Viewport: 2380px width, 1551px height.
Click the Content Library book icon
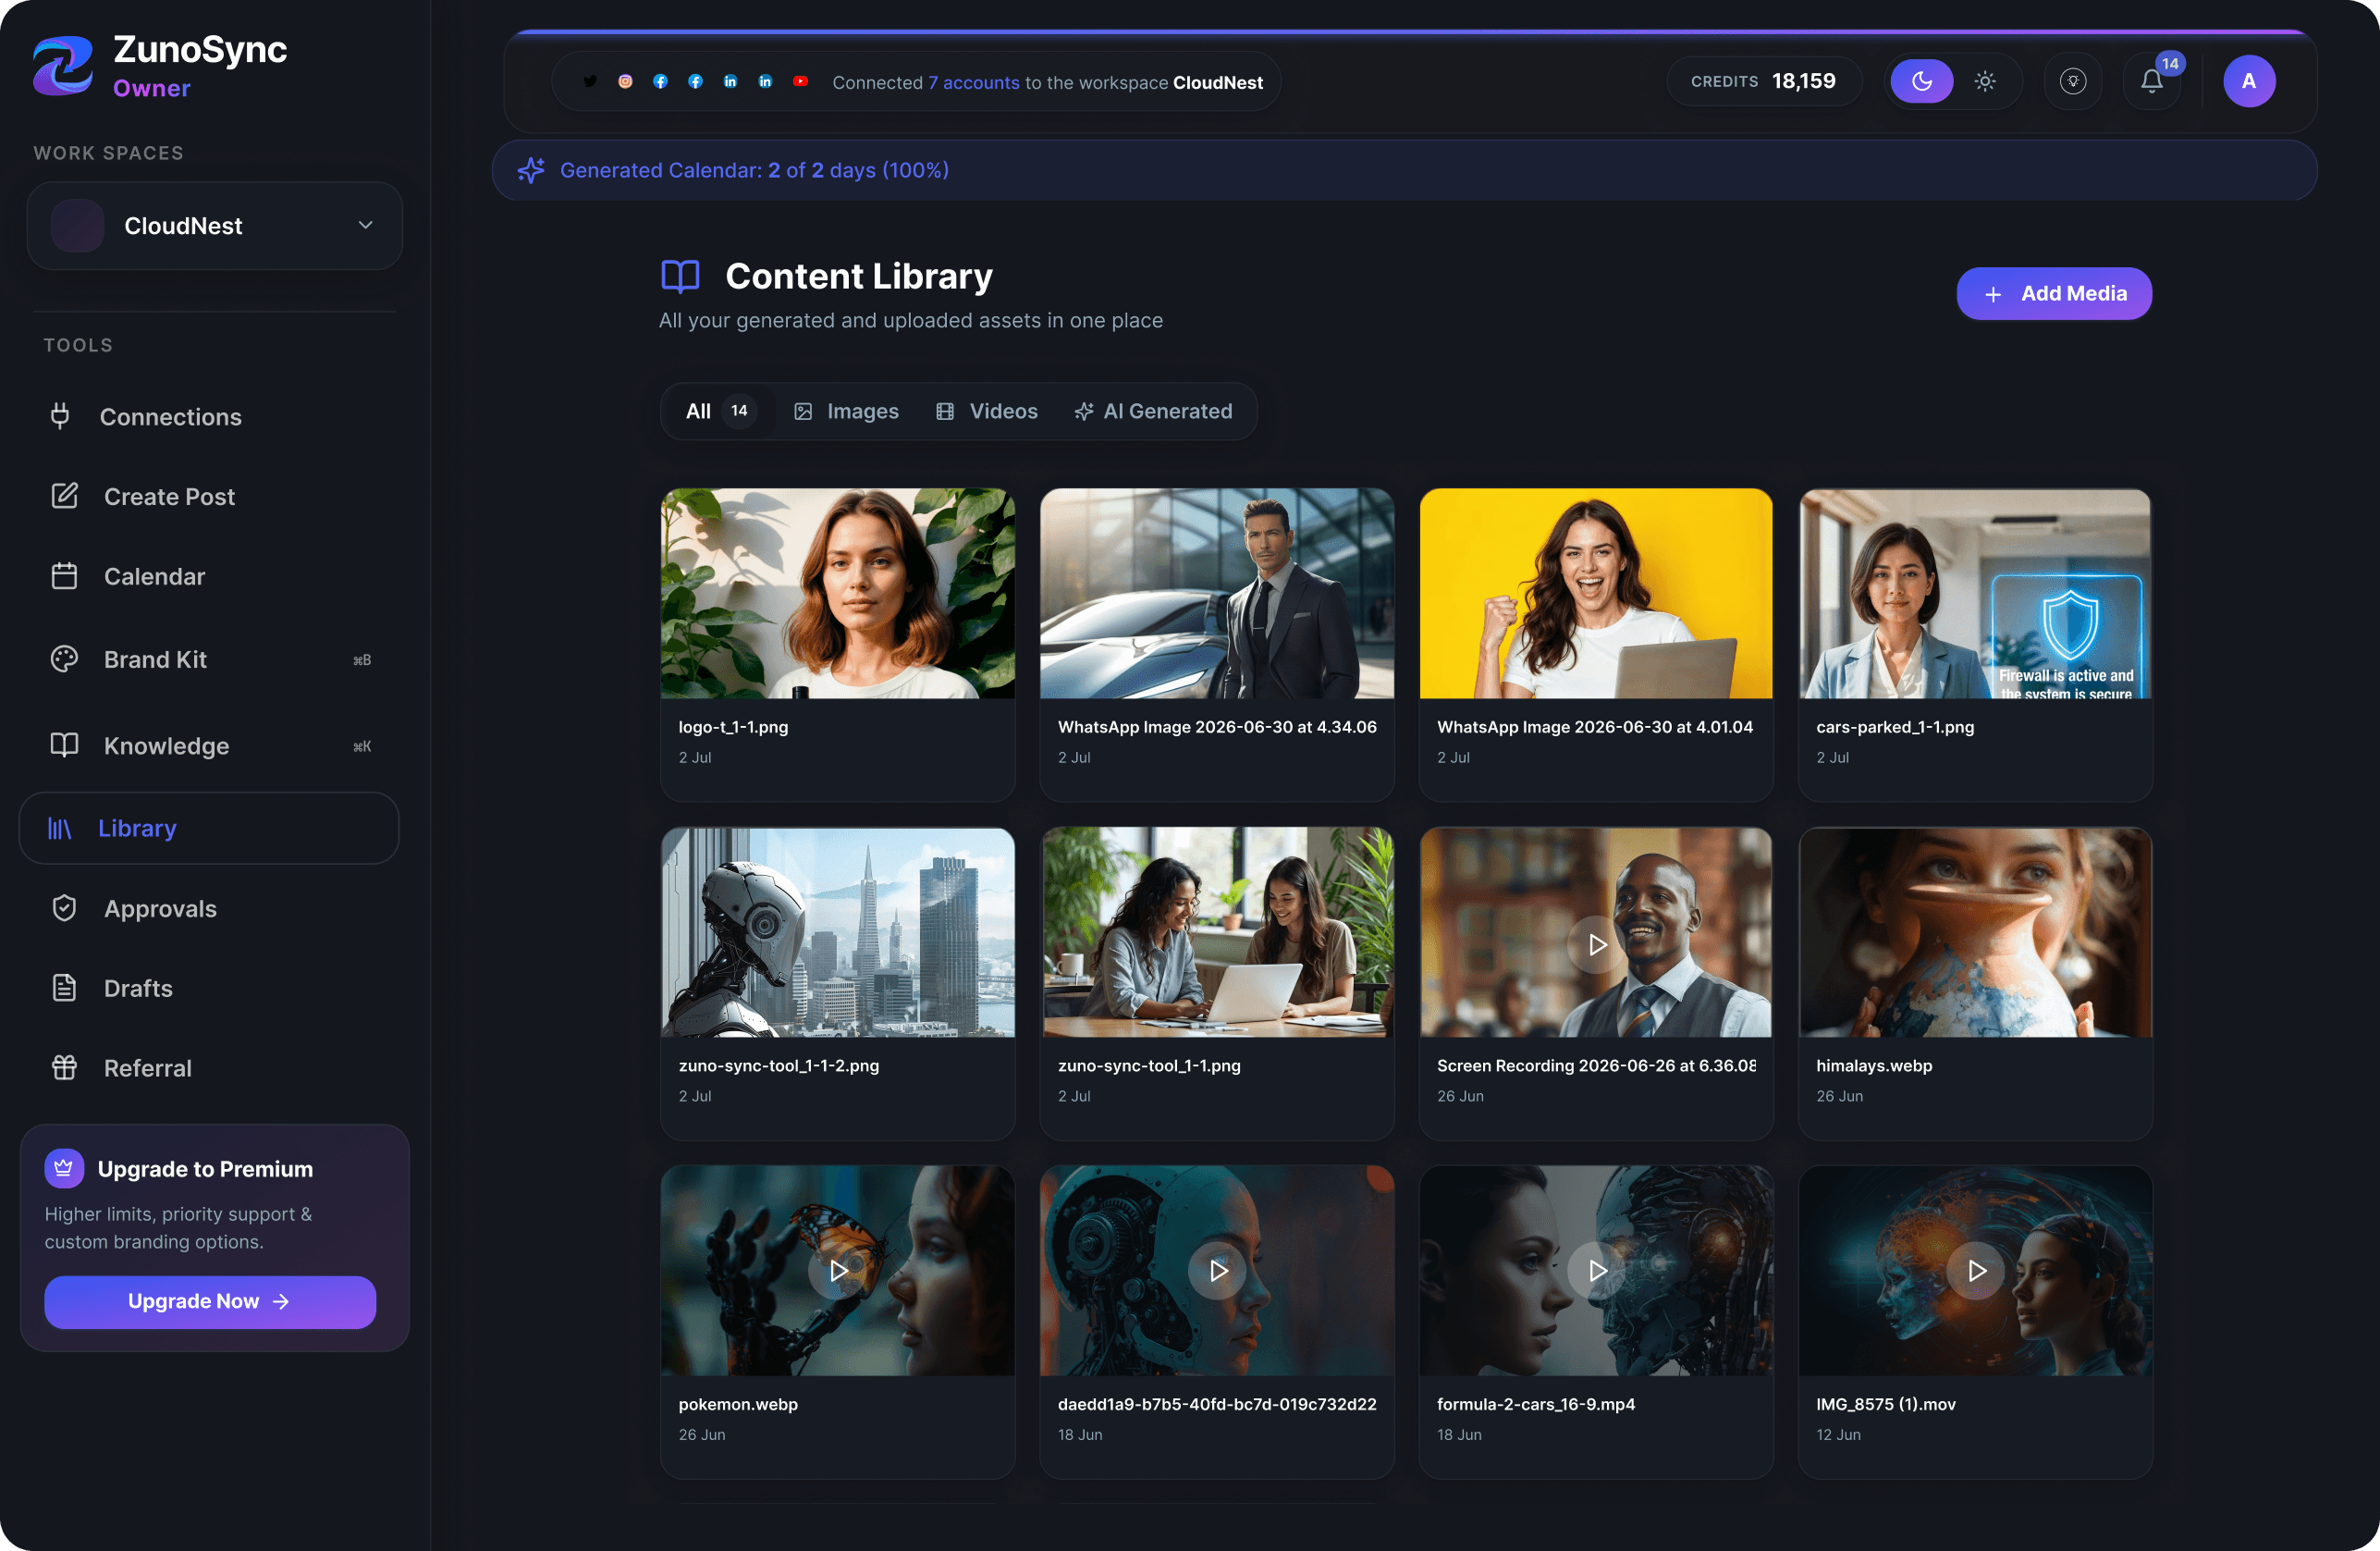click(680, 276)
